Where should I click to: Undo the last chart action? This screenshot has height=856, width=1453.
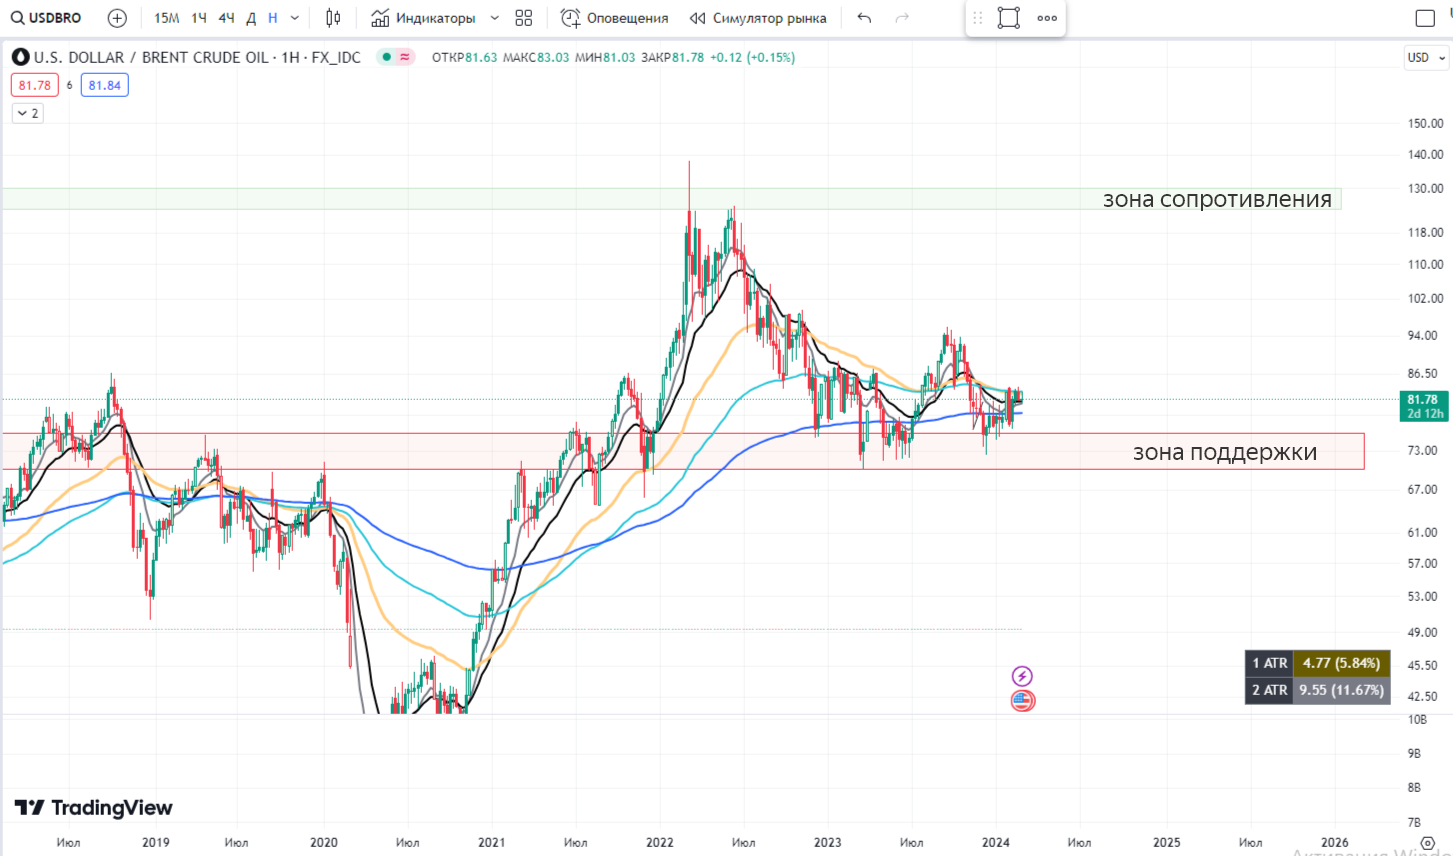865,18
